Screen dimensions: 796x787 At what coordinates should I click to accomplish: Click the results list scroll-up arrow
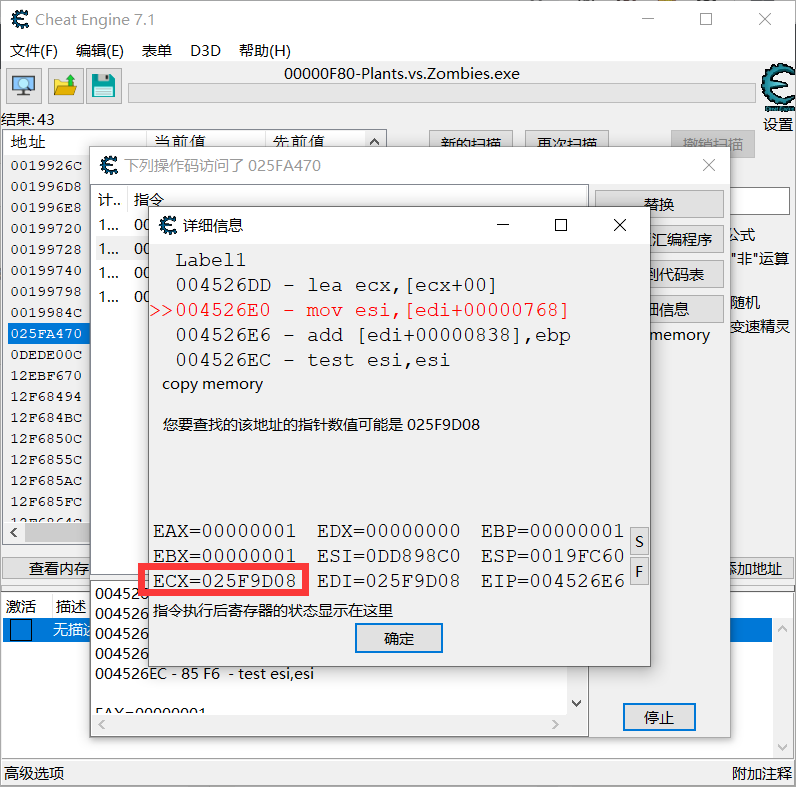click(x=375, y=141)
